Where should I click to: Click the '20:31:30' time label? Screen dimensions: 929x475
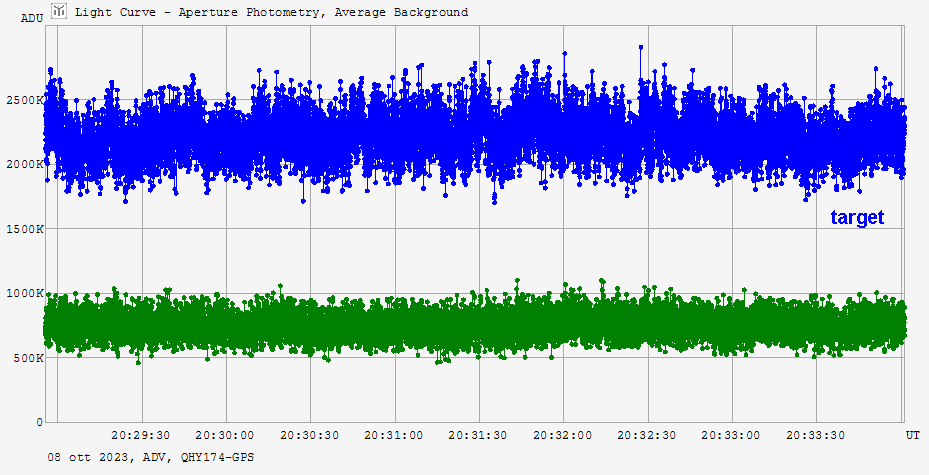478,435
